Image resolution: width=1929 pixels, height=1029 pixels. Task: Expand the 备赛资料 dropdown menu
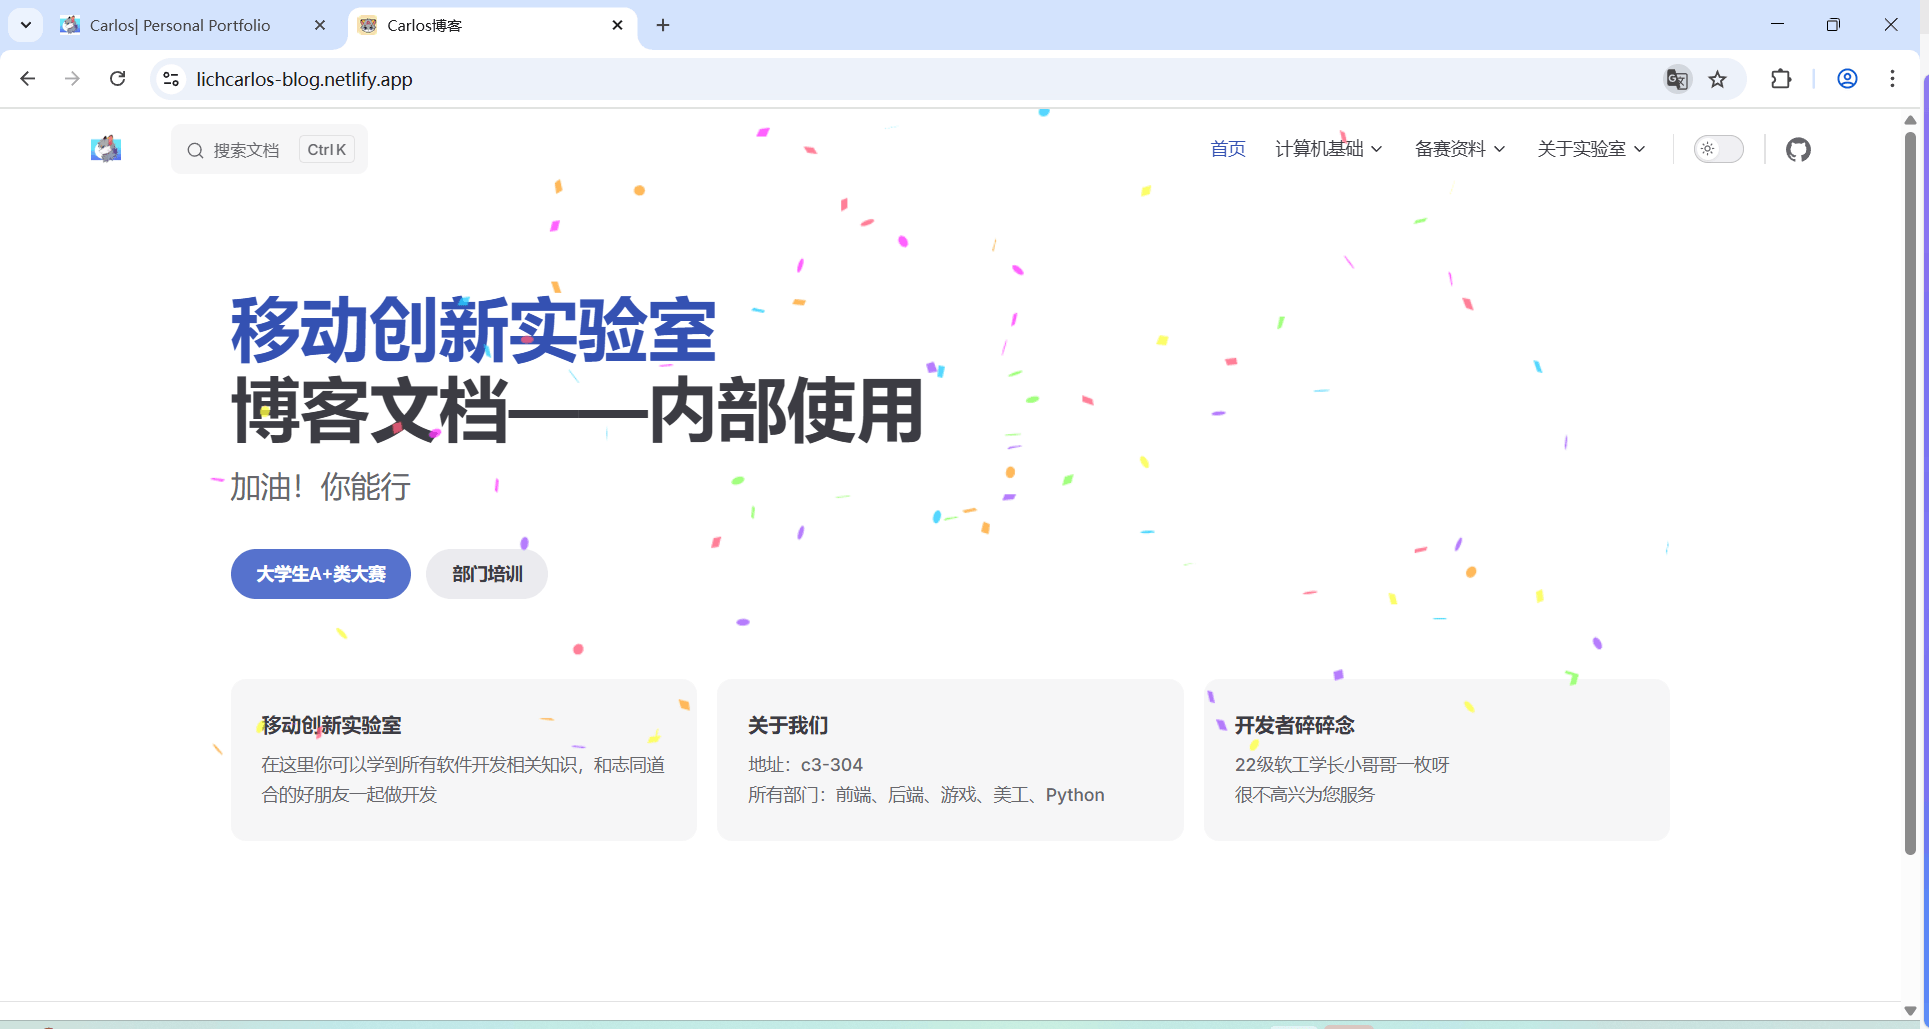point(1459,149)
